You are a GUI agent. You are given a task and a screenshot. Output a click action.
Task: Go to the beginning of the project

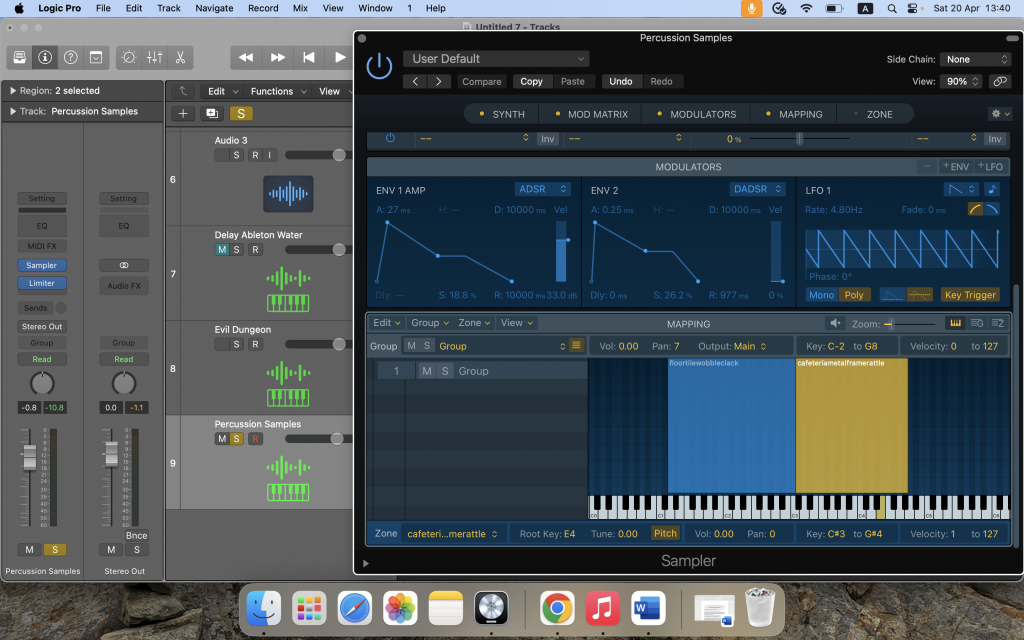(309, 57)
